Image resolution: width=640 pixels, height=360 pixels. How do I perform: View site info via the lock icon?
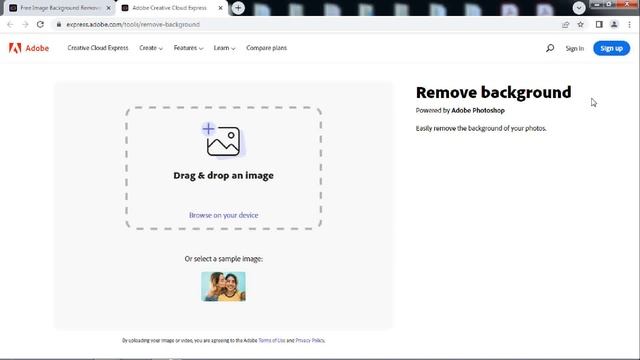pyautogui.click(x=59, y=24)
